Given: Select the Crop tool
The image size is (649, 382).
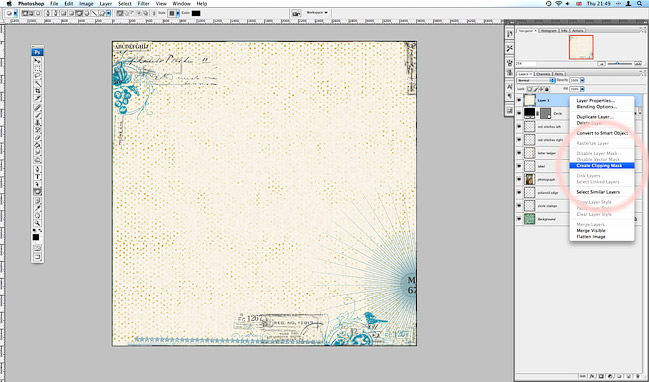Looking at the screenshot, I should point(37,91).
